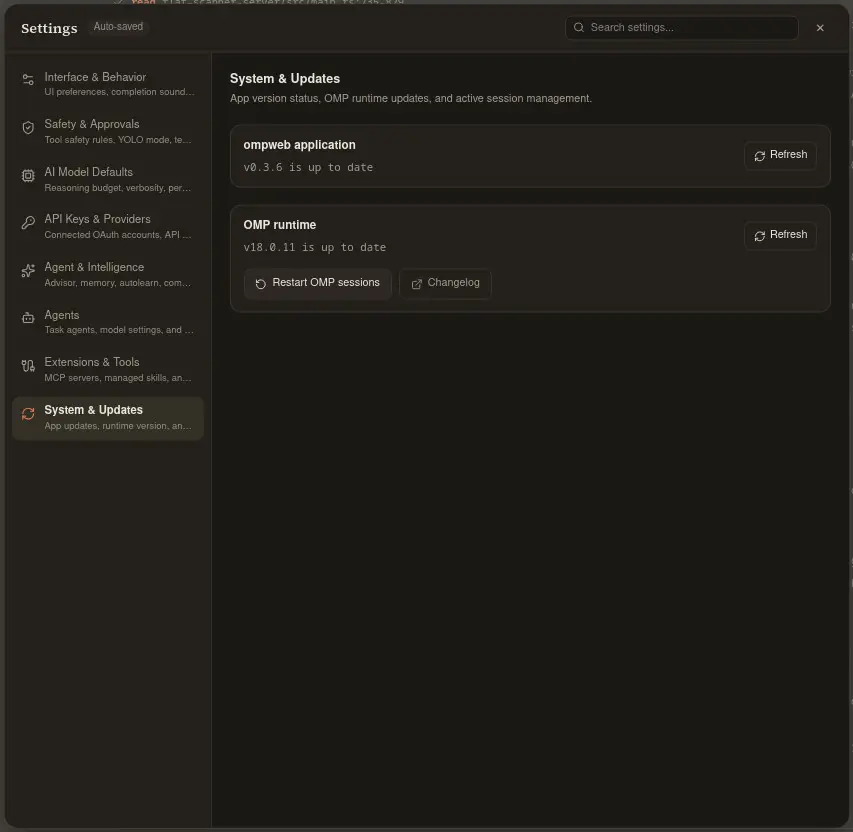The height and width of the screenshot is (832, 853).
Task: Focus the Search settings field
Action: 682,27
